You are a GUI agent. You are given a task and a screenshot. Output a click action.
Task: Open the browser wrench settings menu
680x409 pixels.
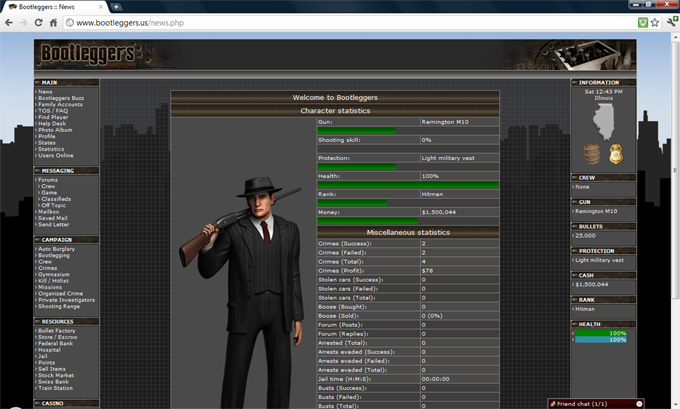(670, 22)
